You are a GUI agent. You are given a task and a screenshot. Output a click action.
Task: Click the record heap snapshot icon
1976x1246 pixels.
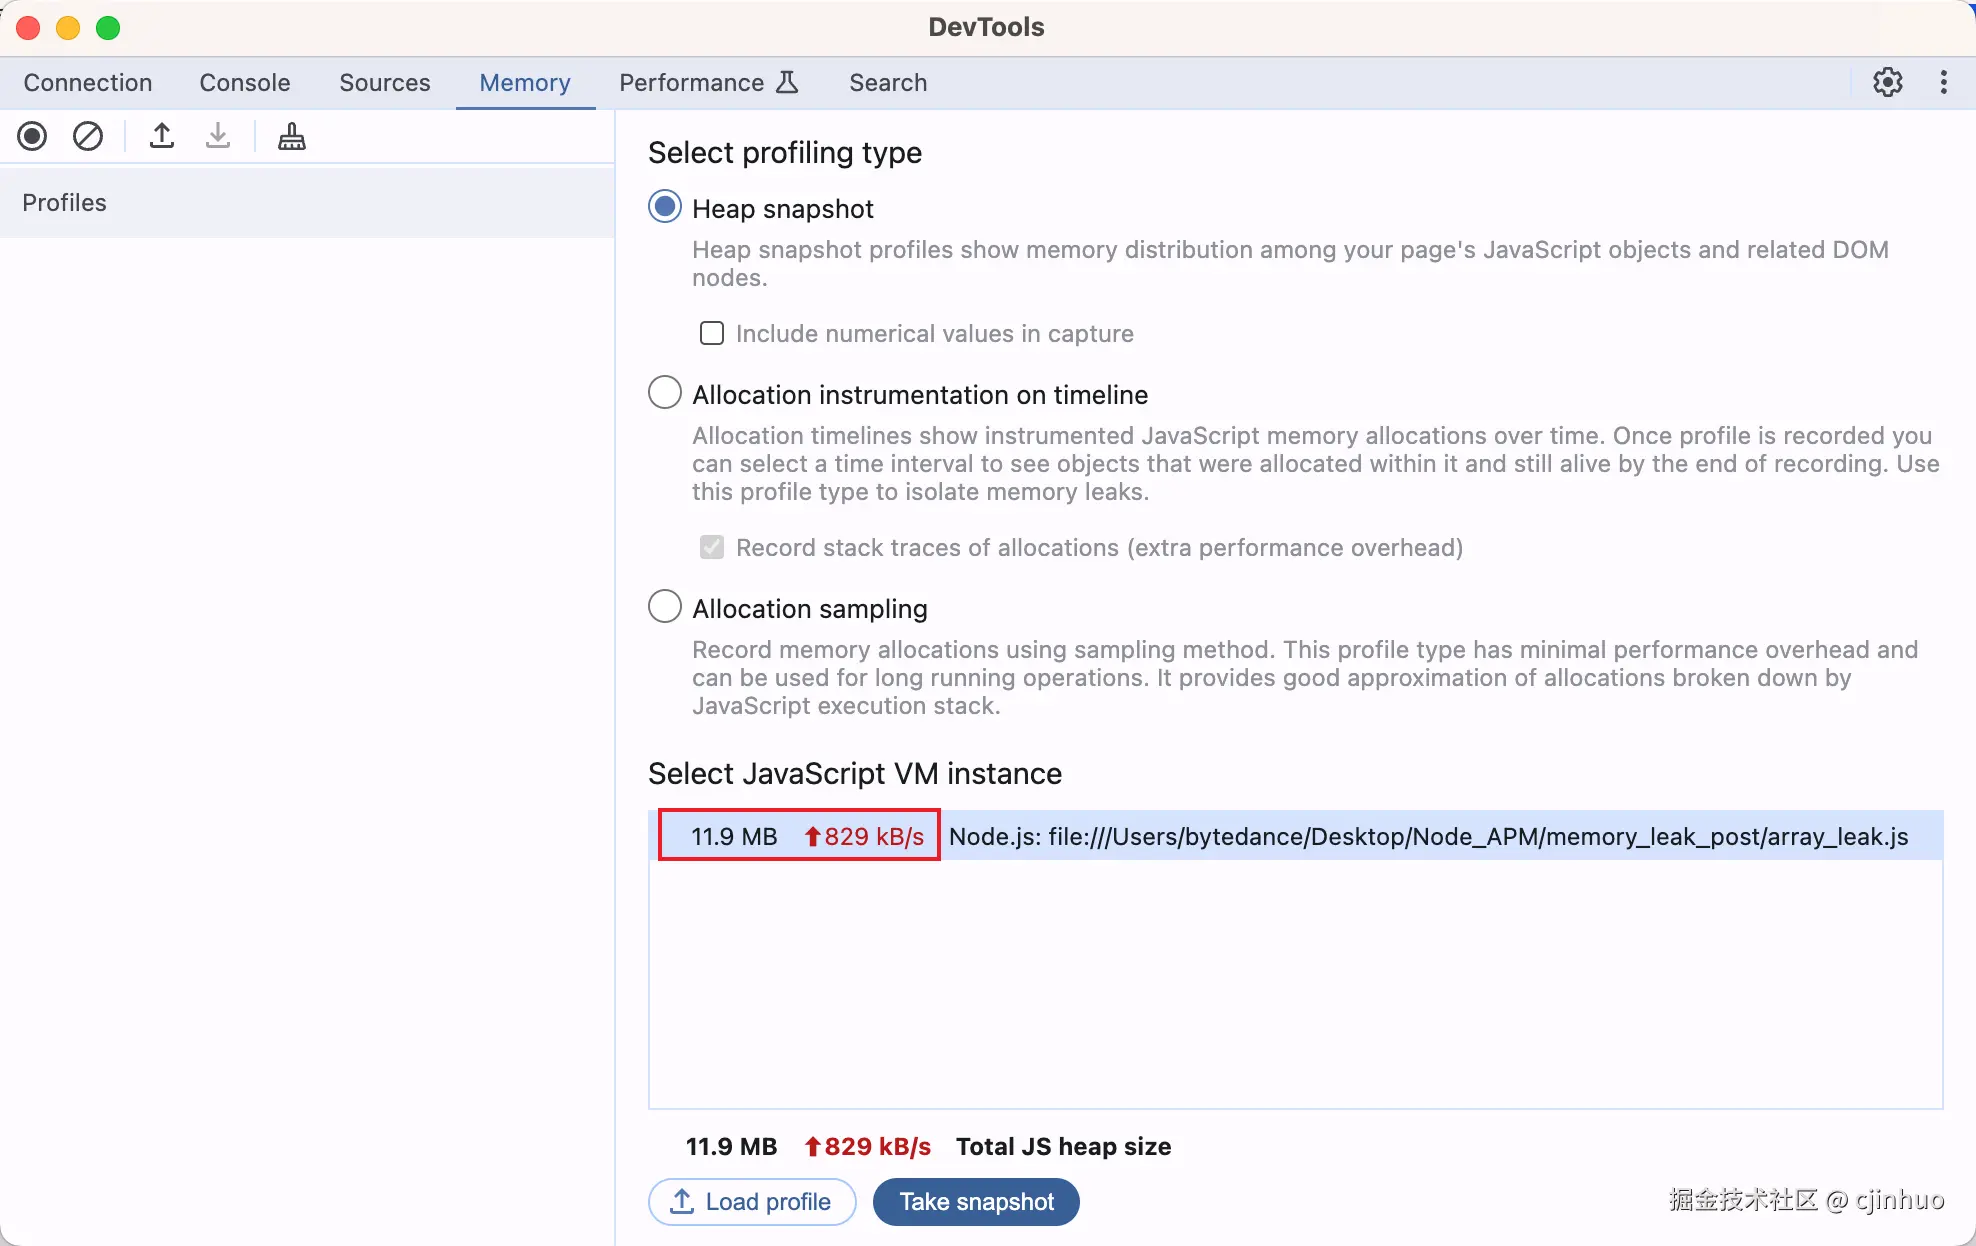point(32,136)
